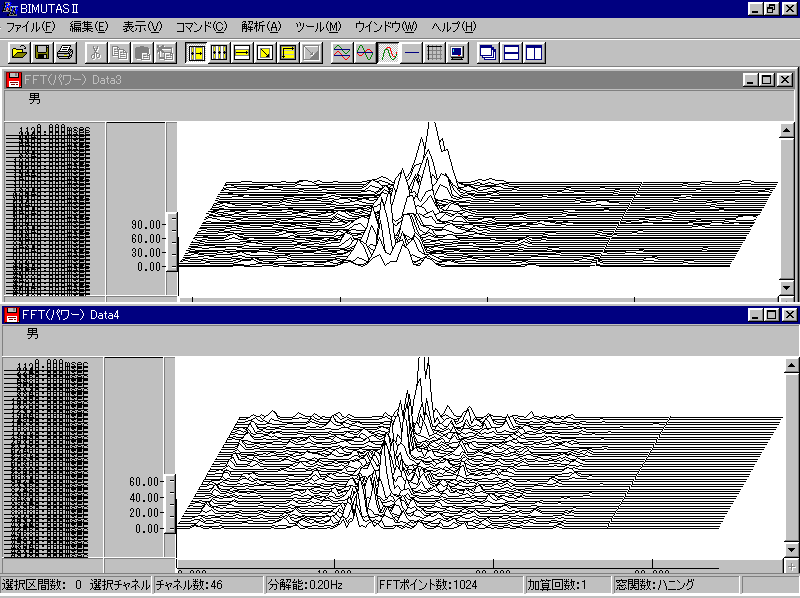Tile windows horizontally via toolbar icon
Image resolution: width=800 pixels, height=598 pixels.
(x=511, y=52)
